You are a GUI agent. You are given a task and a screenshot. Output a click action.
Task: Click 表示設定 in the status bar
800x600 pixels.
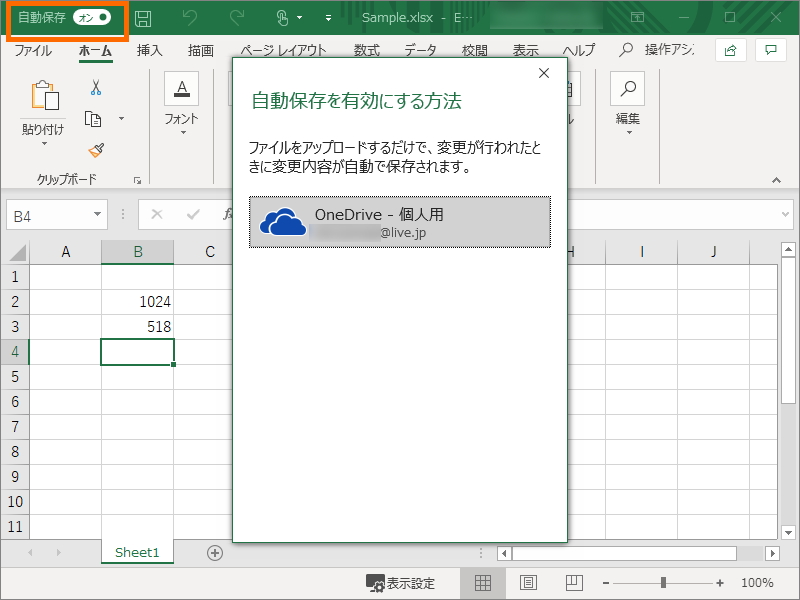tap(399, 582)
